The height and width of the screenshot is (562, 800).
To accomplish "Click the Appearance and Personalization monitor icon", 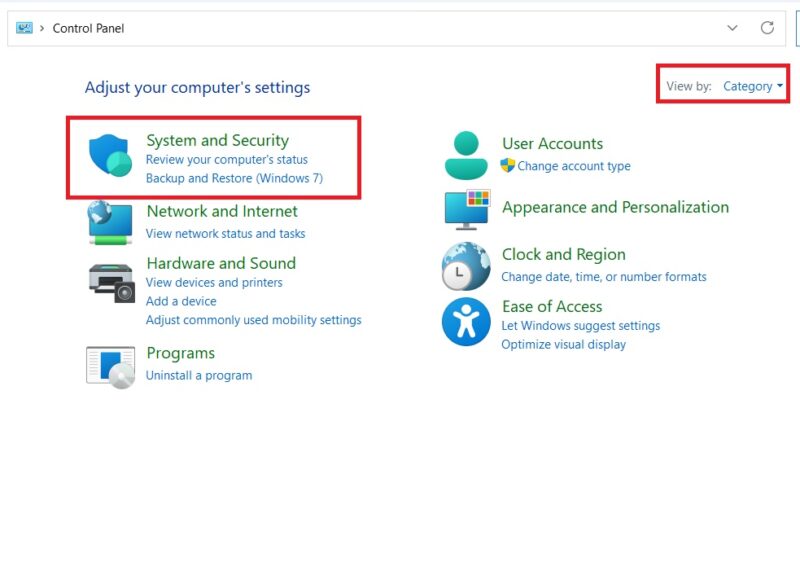I will pyautogui.click(x=467, y=210).
